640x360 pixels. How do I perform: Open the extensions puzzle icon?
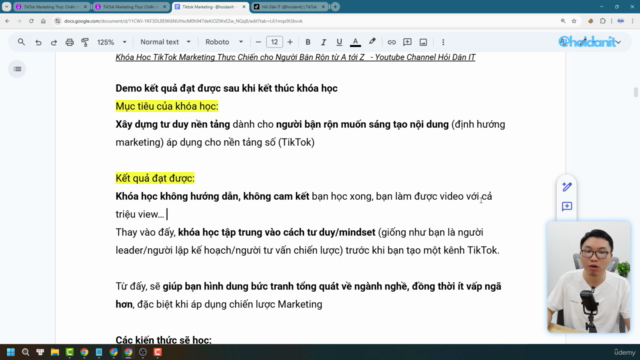point(602,21)
